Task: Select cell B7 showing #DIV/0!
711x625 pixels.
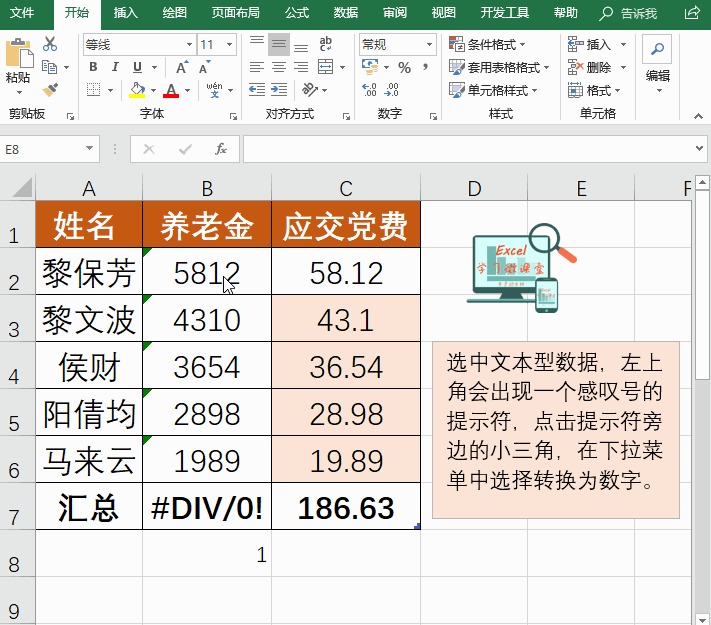Action: click(x=207, y=507)
